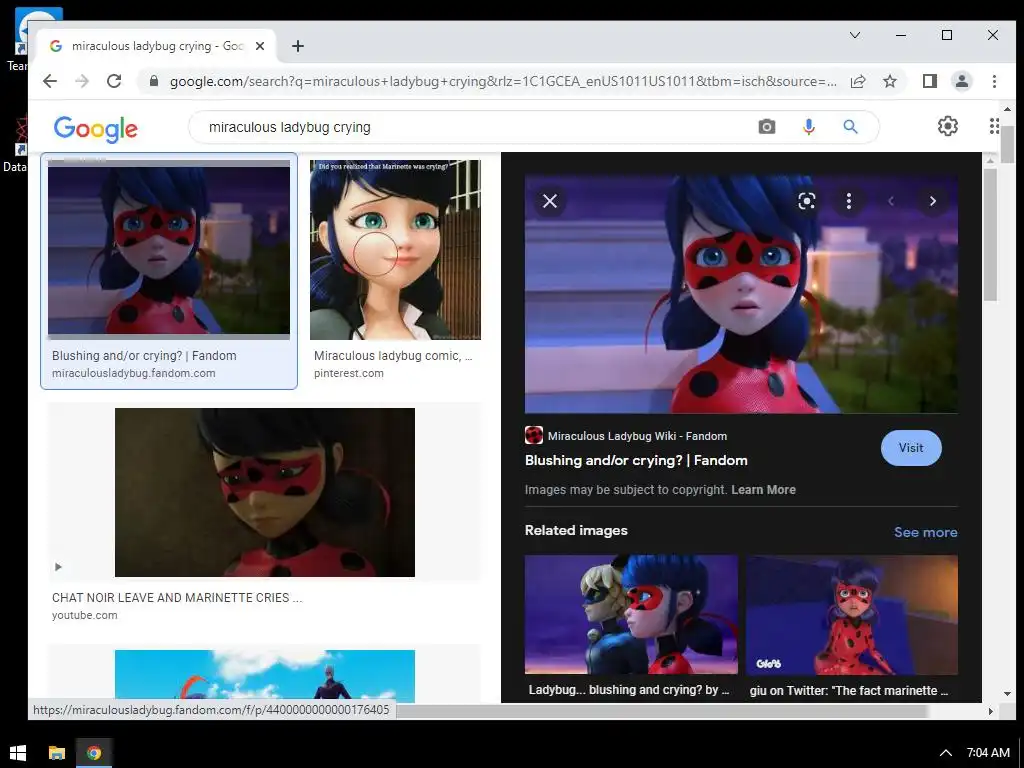Click the Related images heading
Screen dimensions: 1024x768
coord(576,530)
